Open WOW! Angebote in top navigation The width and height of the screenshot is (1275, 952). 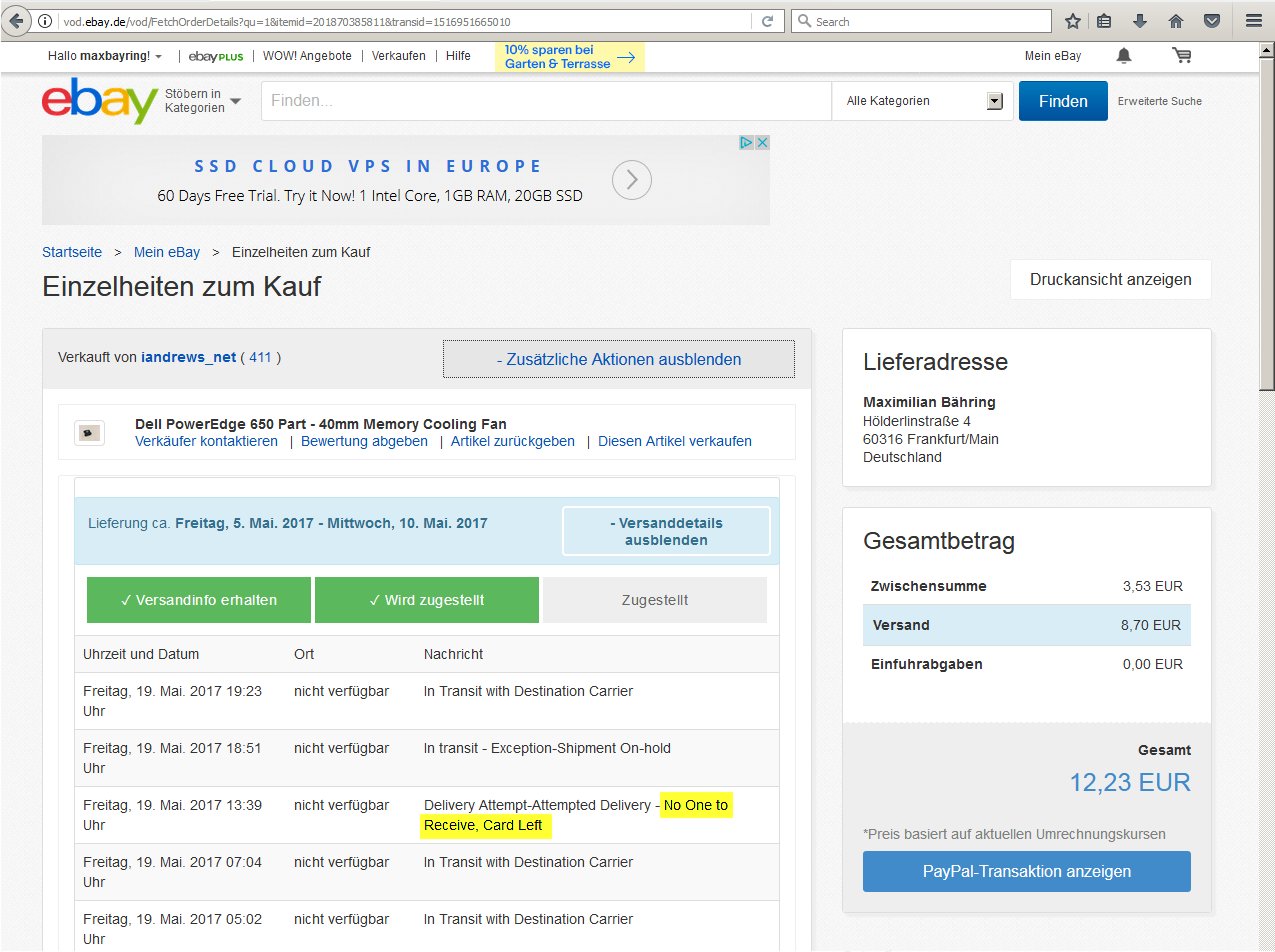point(307,56)
